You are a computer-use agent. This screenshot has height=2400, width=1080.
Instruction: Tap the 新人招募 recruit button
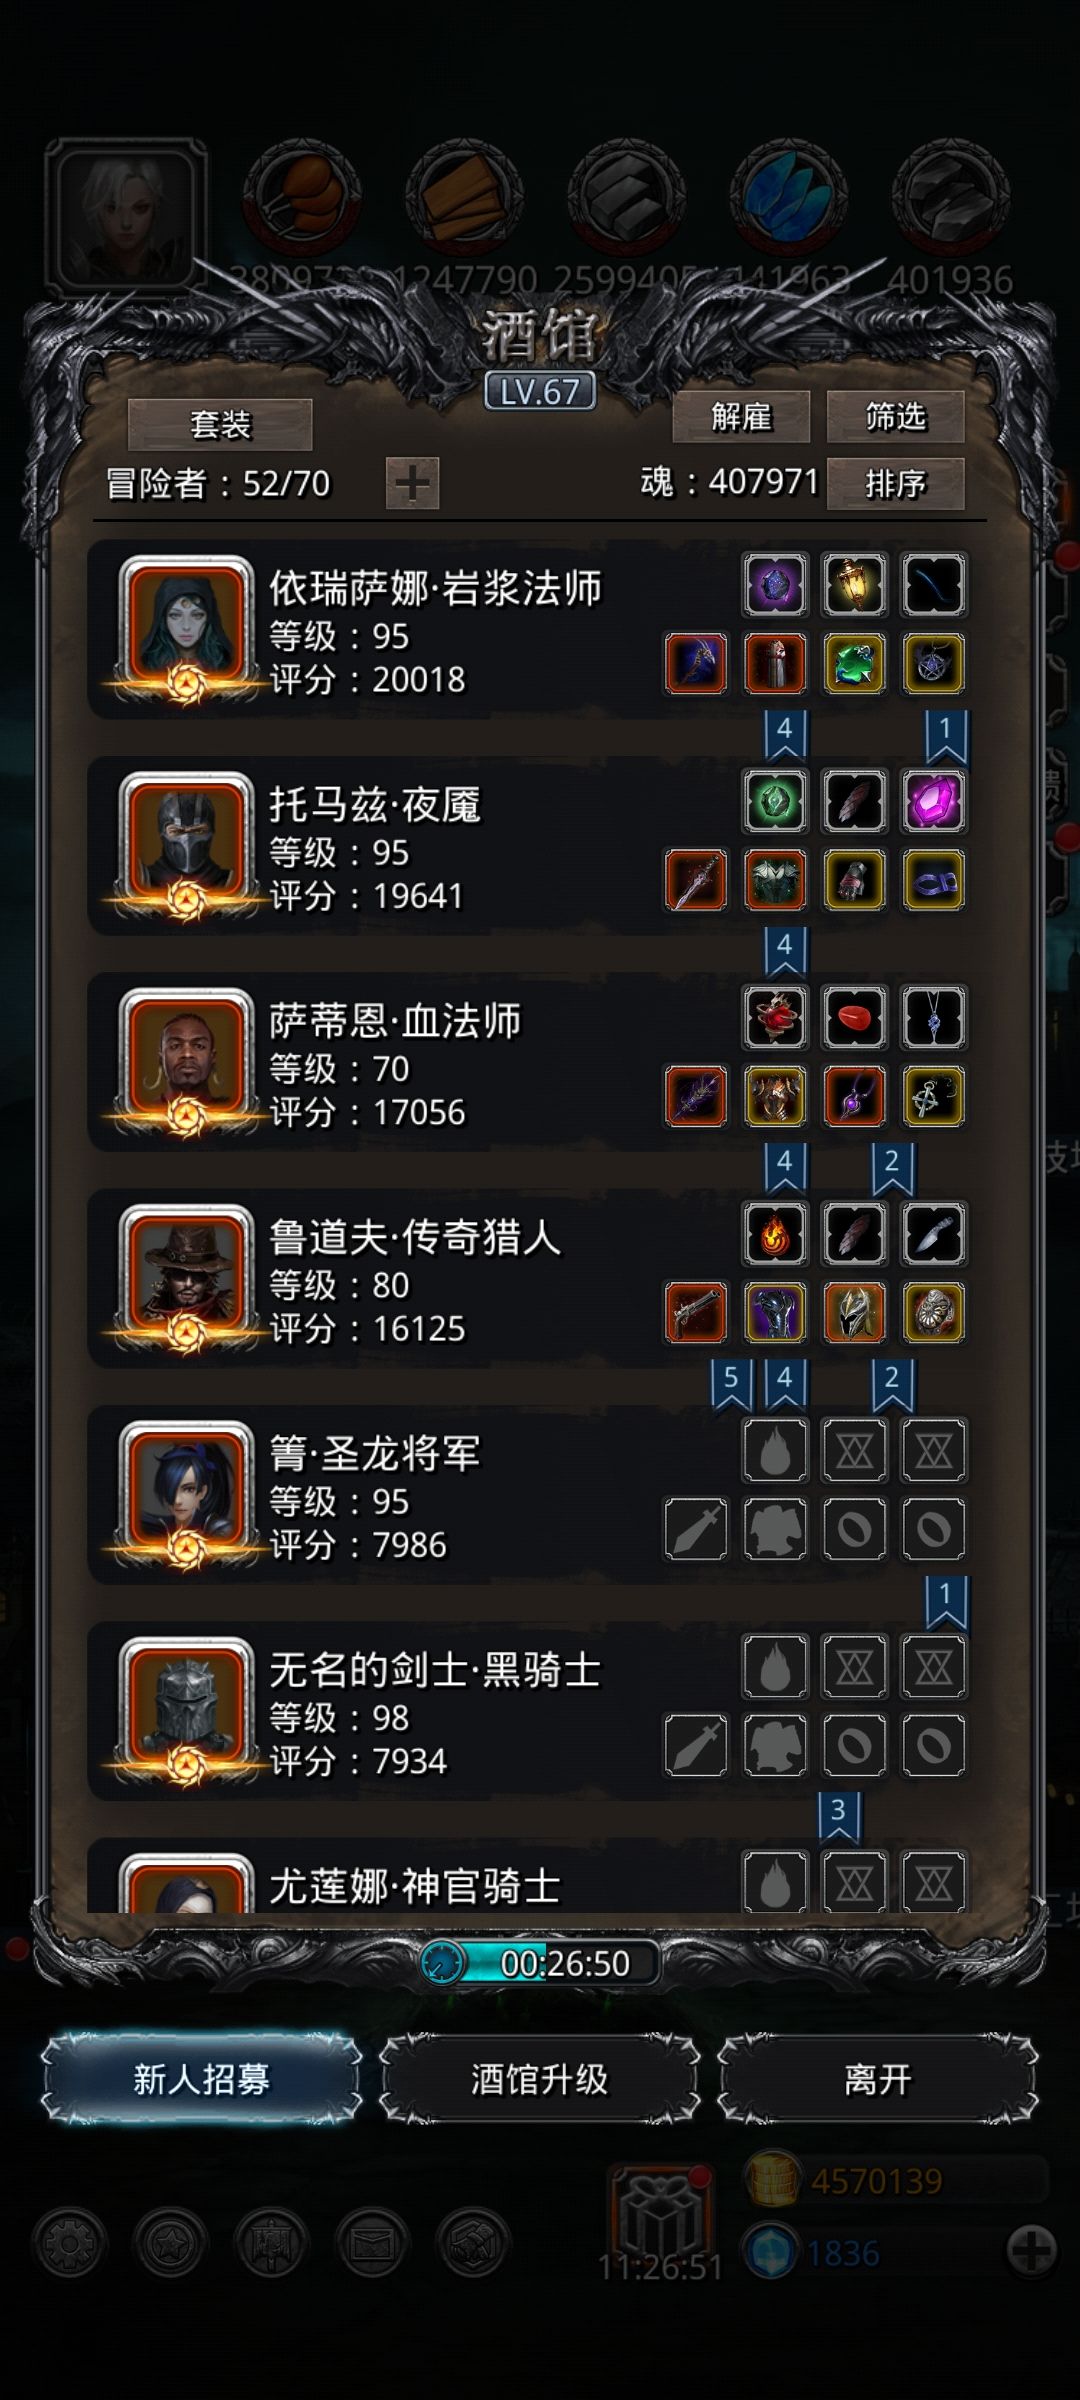[201, 2080]
